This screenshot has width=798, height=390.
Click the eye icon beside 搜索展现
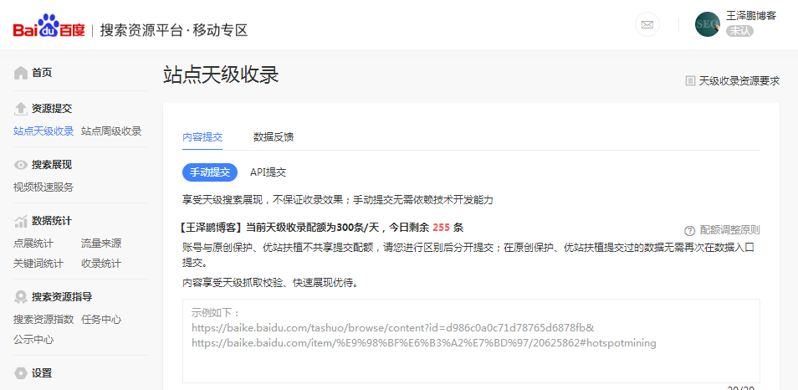coord(20,165)
